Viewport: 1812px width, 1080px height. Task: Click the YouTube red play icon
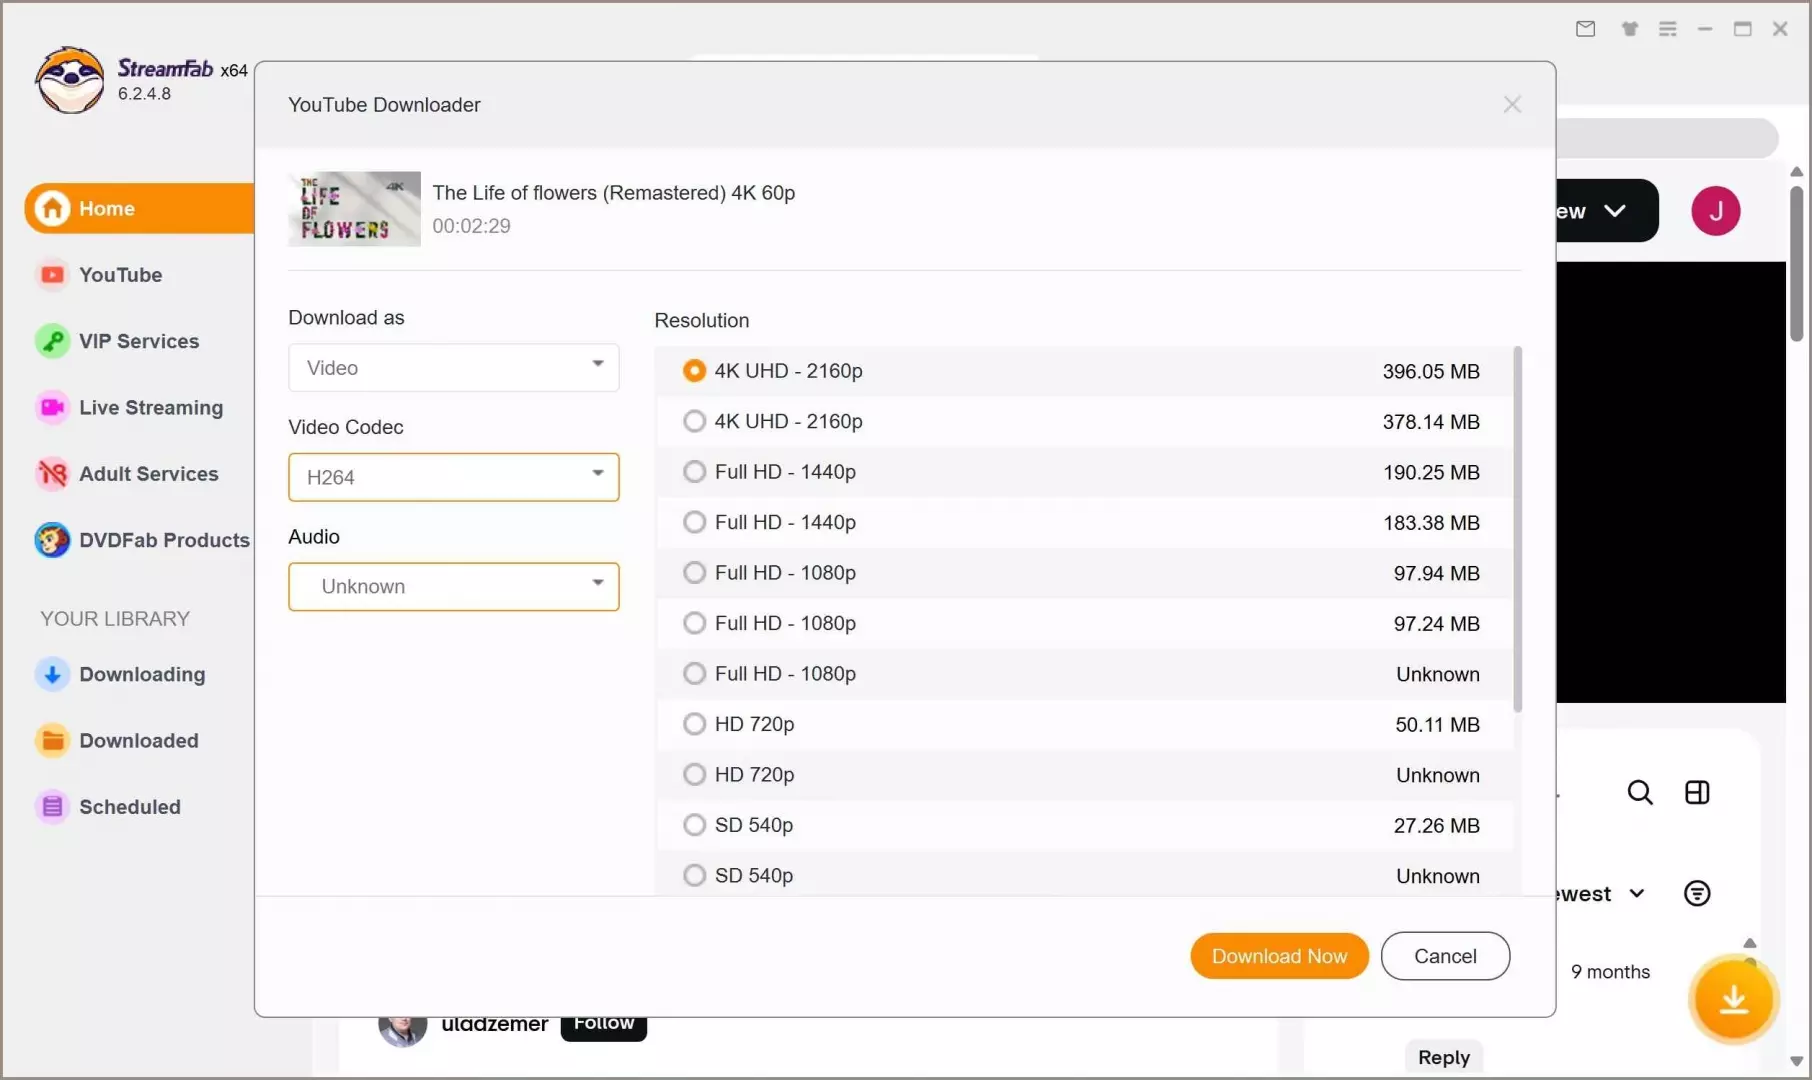(52, 275)
